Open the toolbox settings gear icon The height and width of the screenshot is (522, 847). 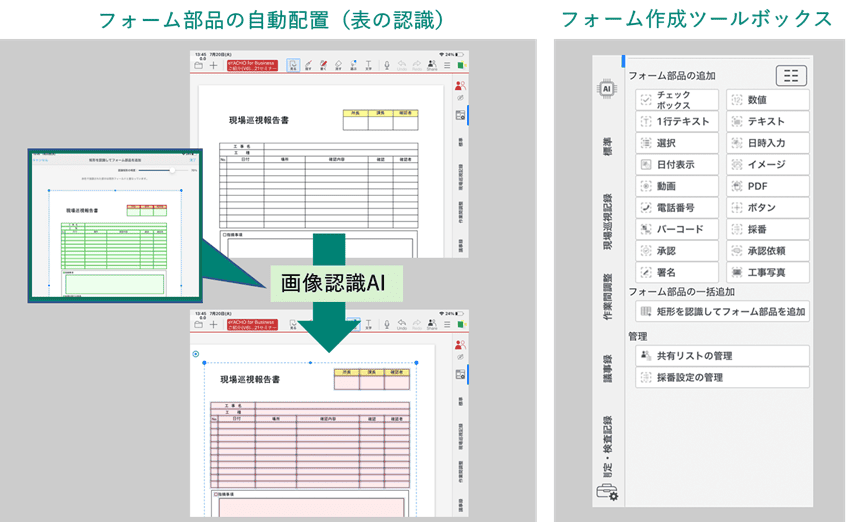pos(607,491)
